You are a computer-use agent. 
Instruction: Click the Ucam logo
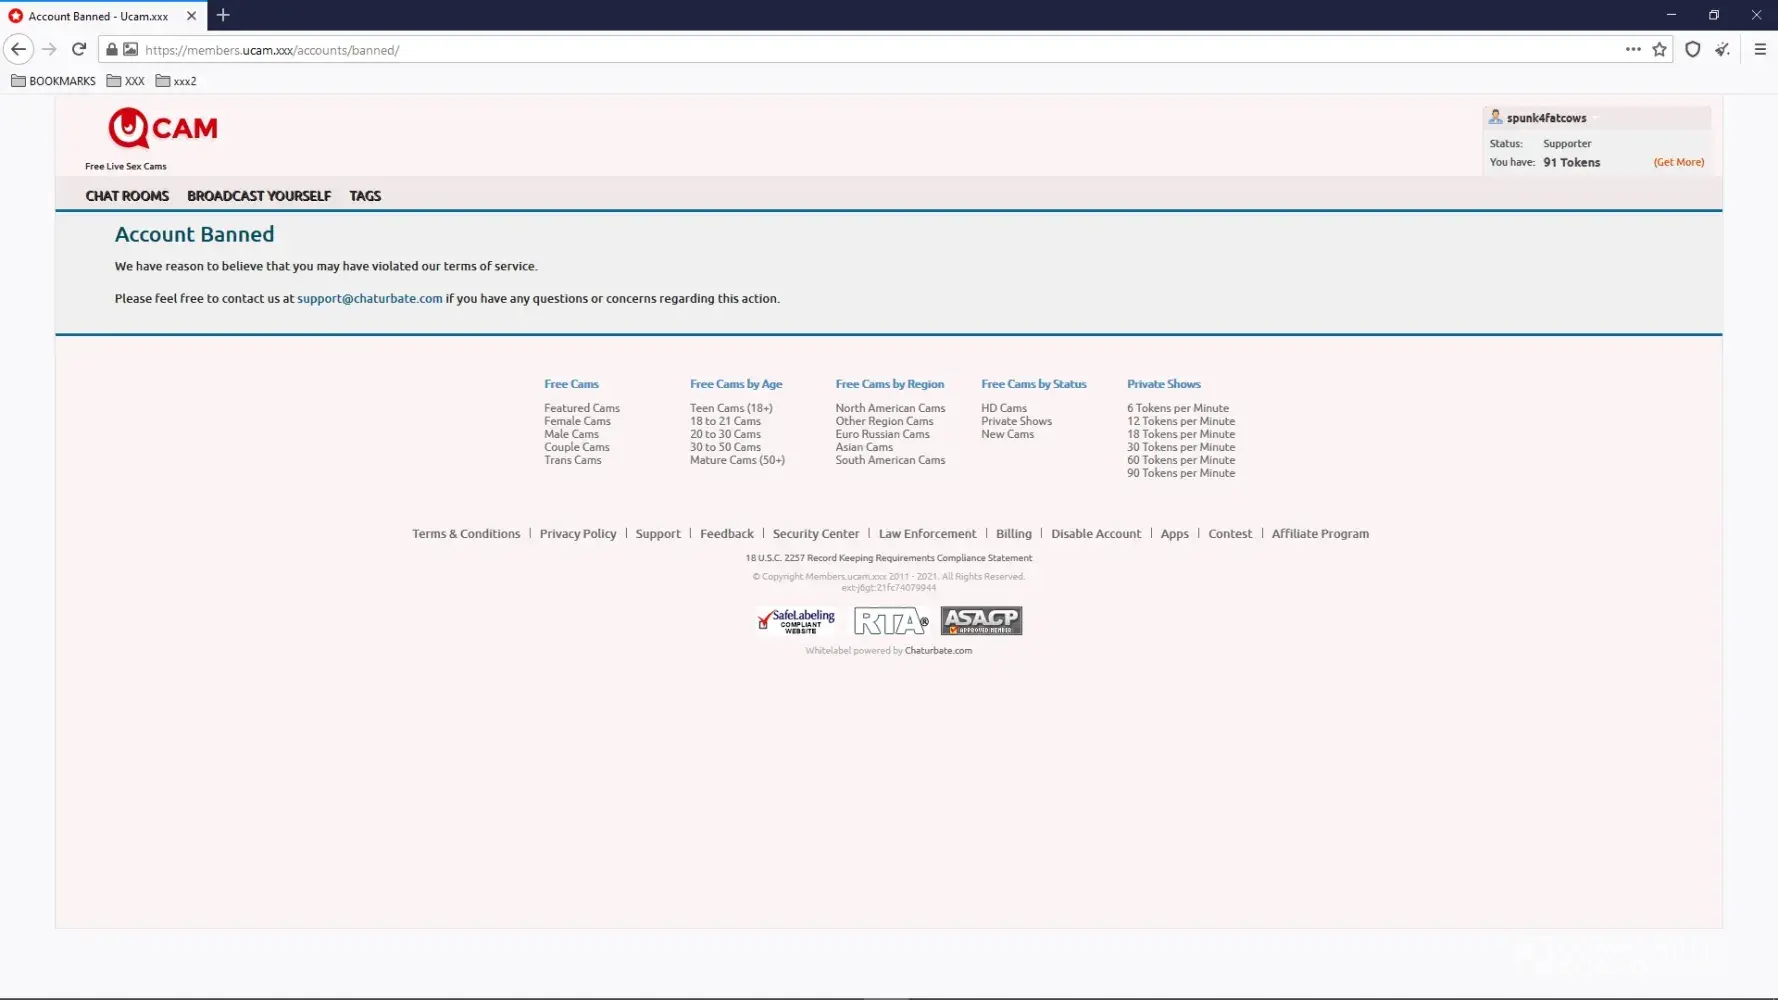tap(162, 128)
